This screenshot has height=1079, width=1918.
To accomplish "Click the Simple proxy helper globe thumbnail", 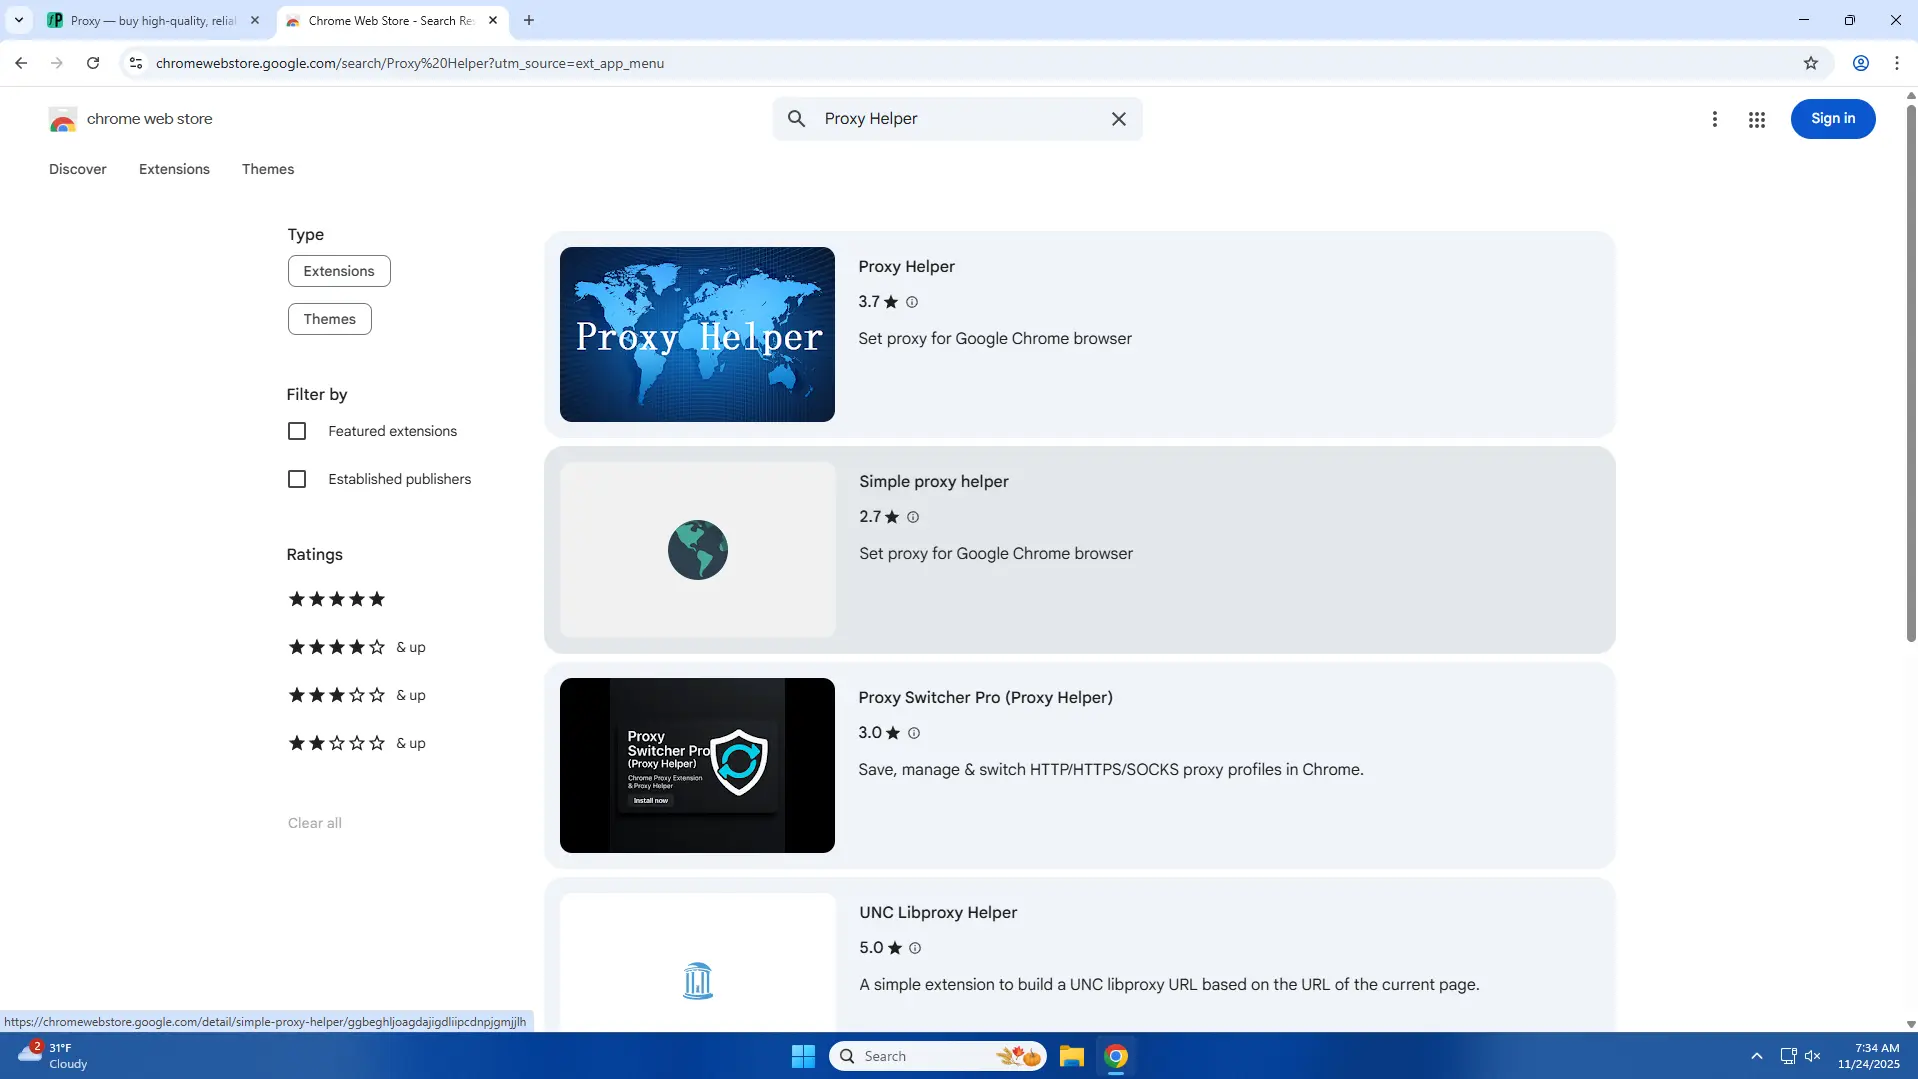I will point(698,550).
